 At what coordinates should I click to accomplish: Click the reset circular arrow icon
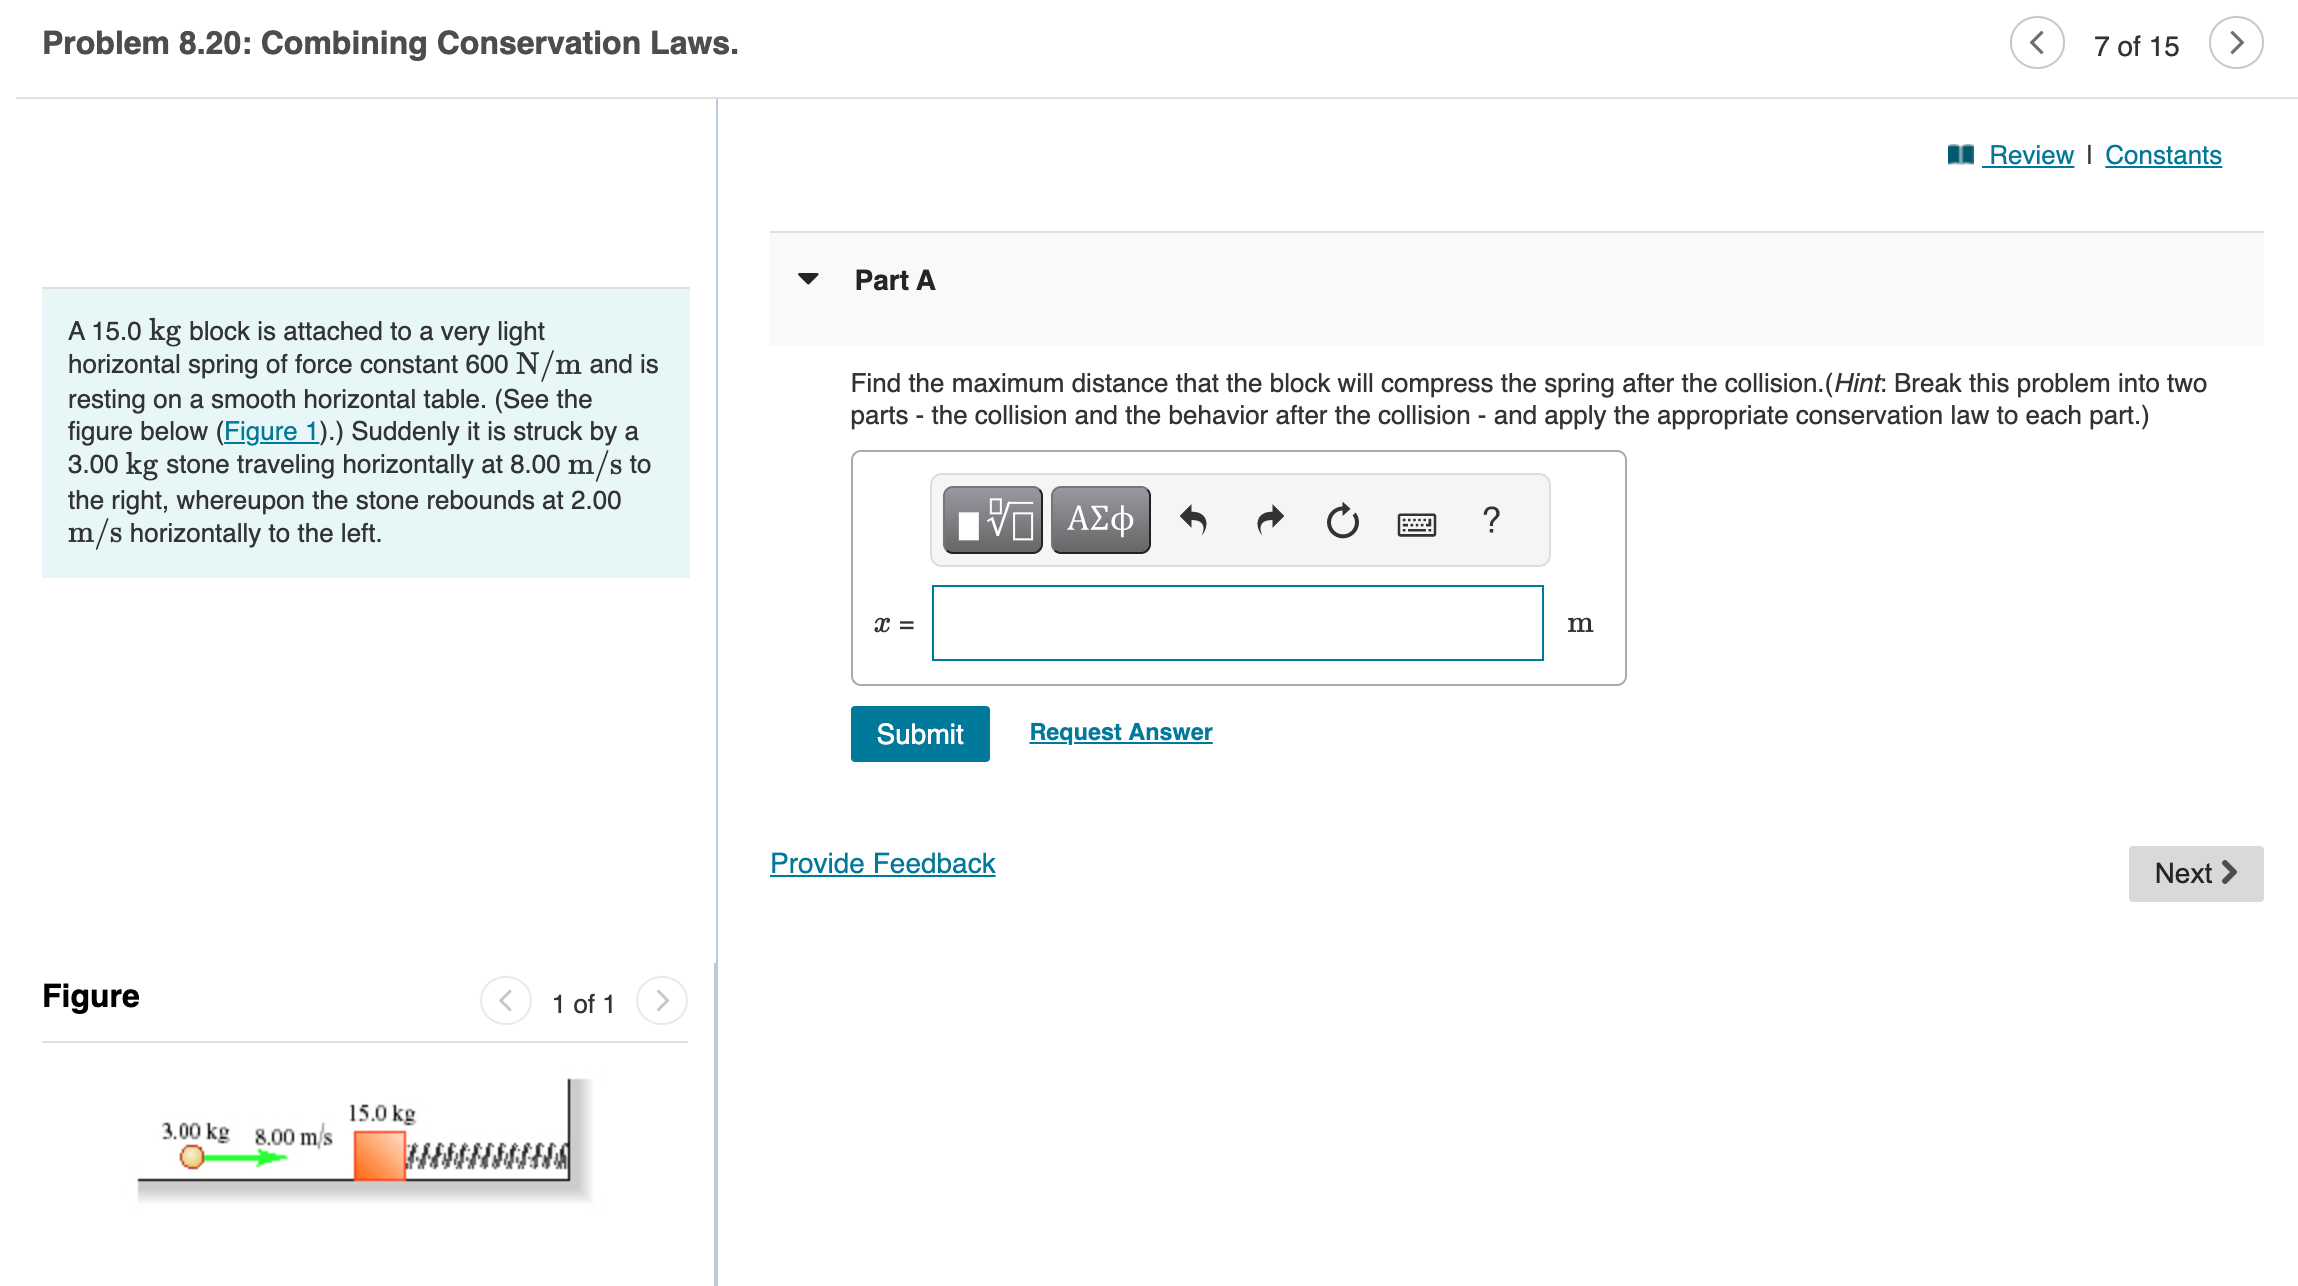coord(1342,521)
